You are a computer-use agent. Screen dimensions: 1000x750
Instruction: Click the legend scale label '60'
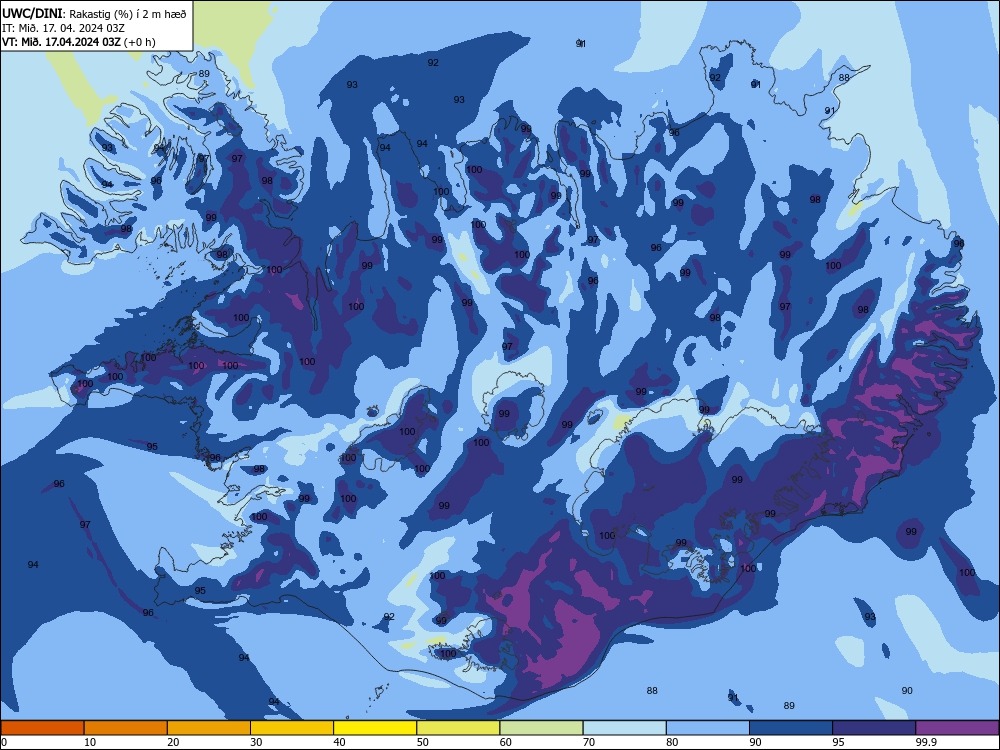click(506, 742)
